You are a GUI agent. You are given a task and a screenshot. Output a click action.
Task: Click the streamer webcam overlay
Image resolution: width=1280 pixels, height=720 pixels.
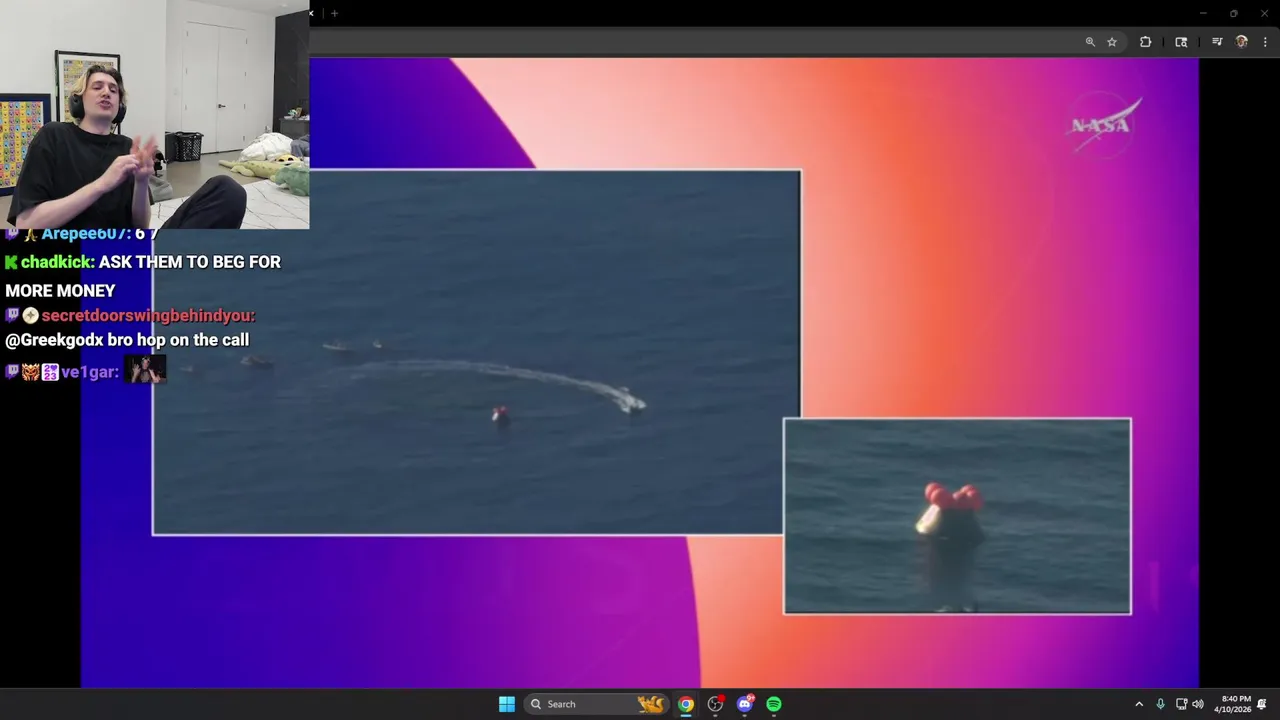point(155,114)
